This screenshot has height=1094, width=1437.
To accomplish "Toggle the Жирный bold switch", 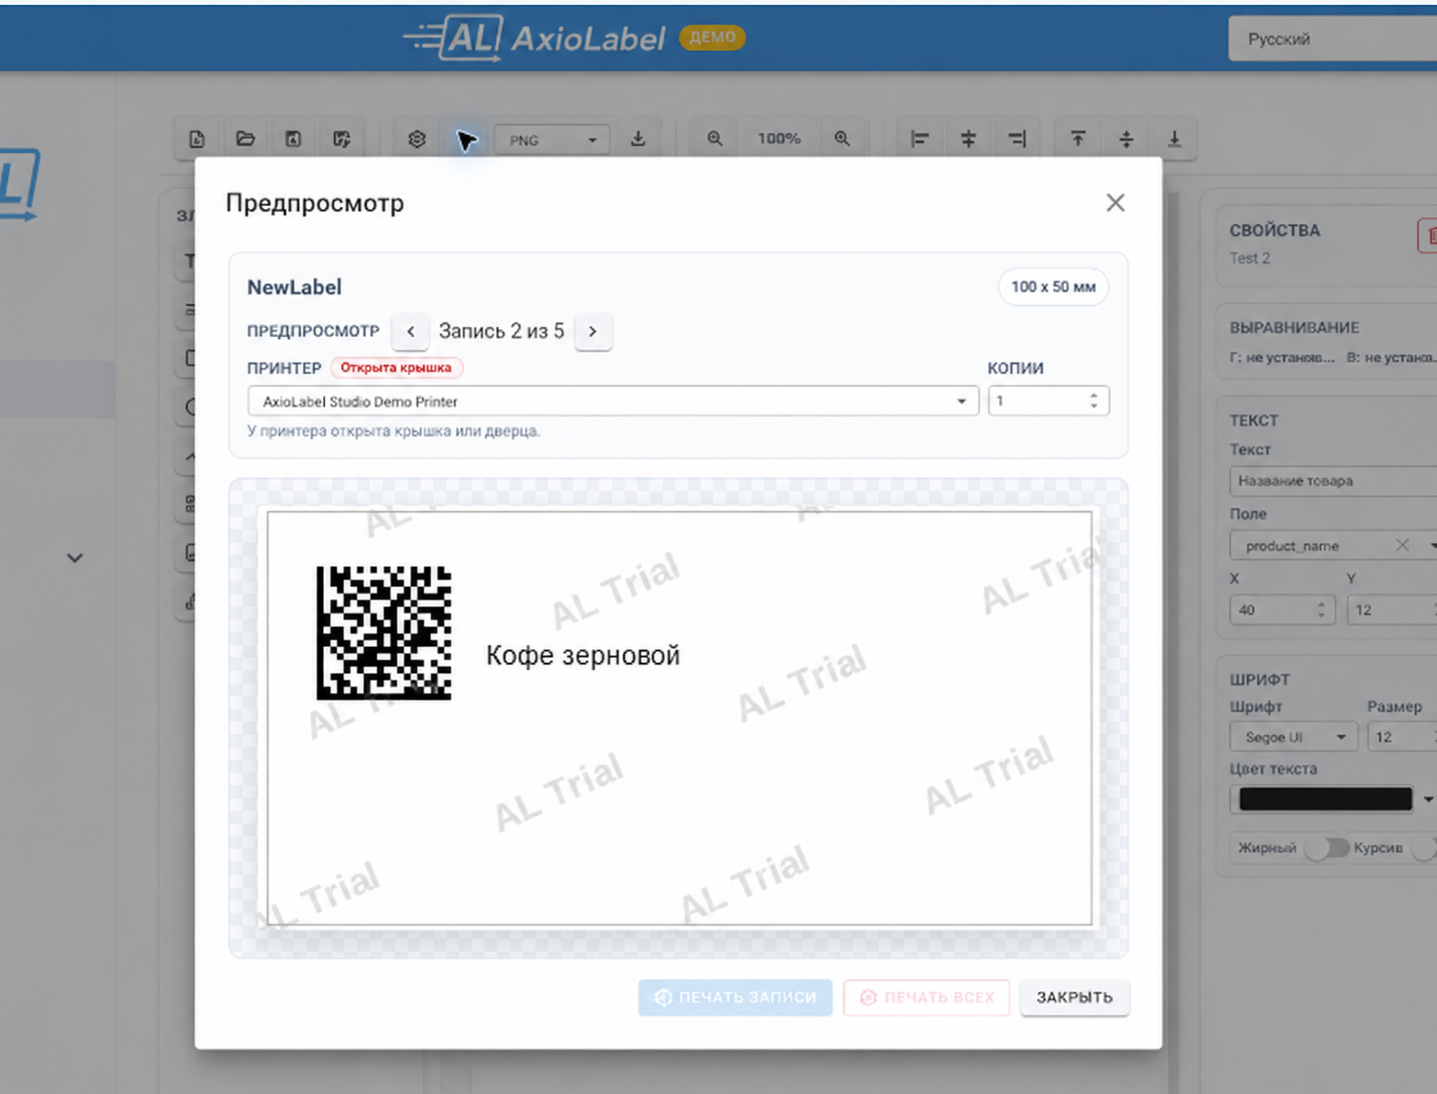I will click(1326, 848).
